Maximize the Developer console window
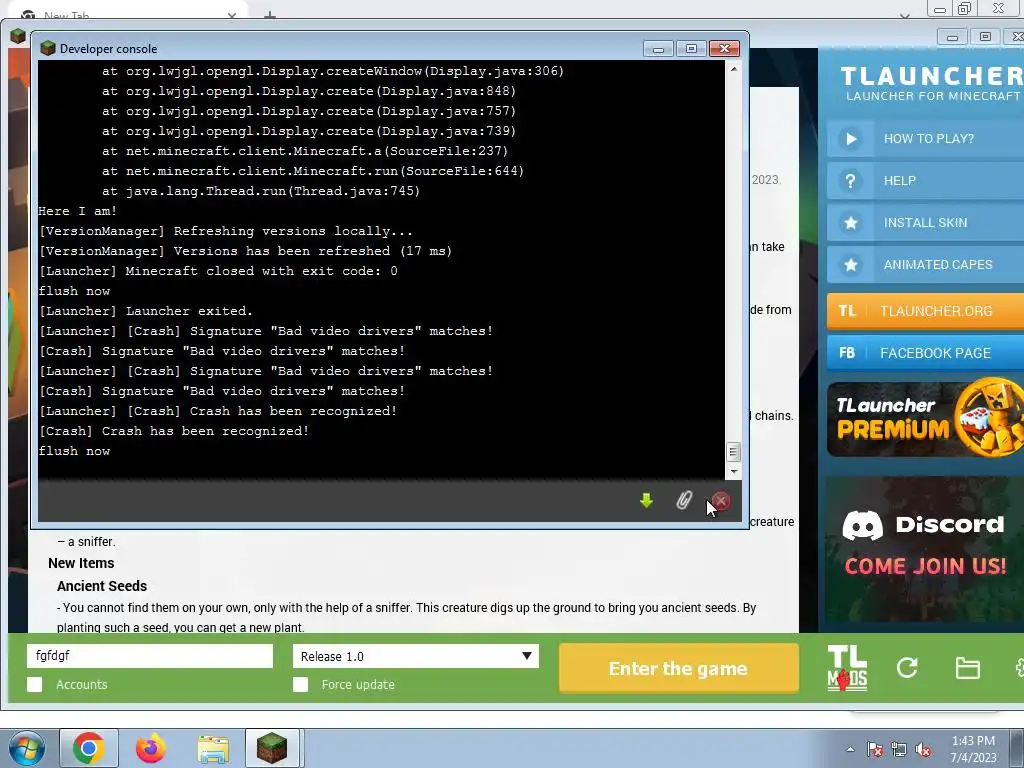This screenshot has height=768, width=1024. (x=691, y=49)
